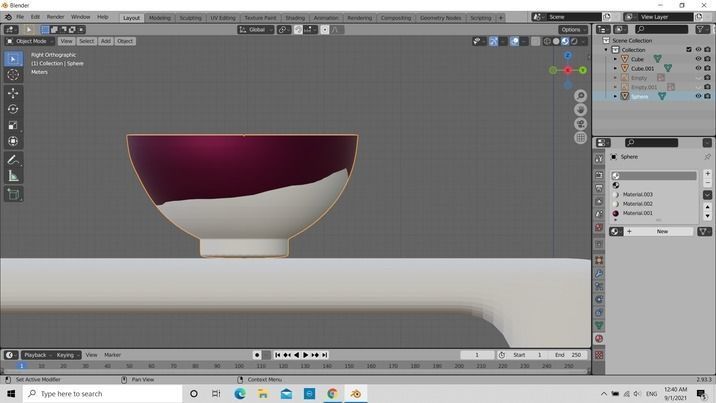The image size is (716, 403).
Task: Select the Move tool
Action: pyautogui.click(x=13, y=93)
